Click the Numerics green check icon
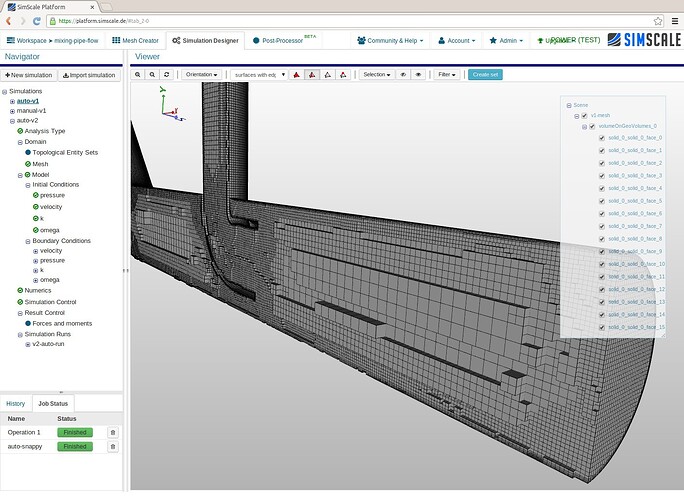 (20, 290)
